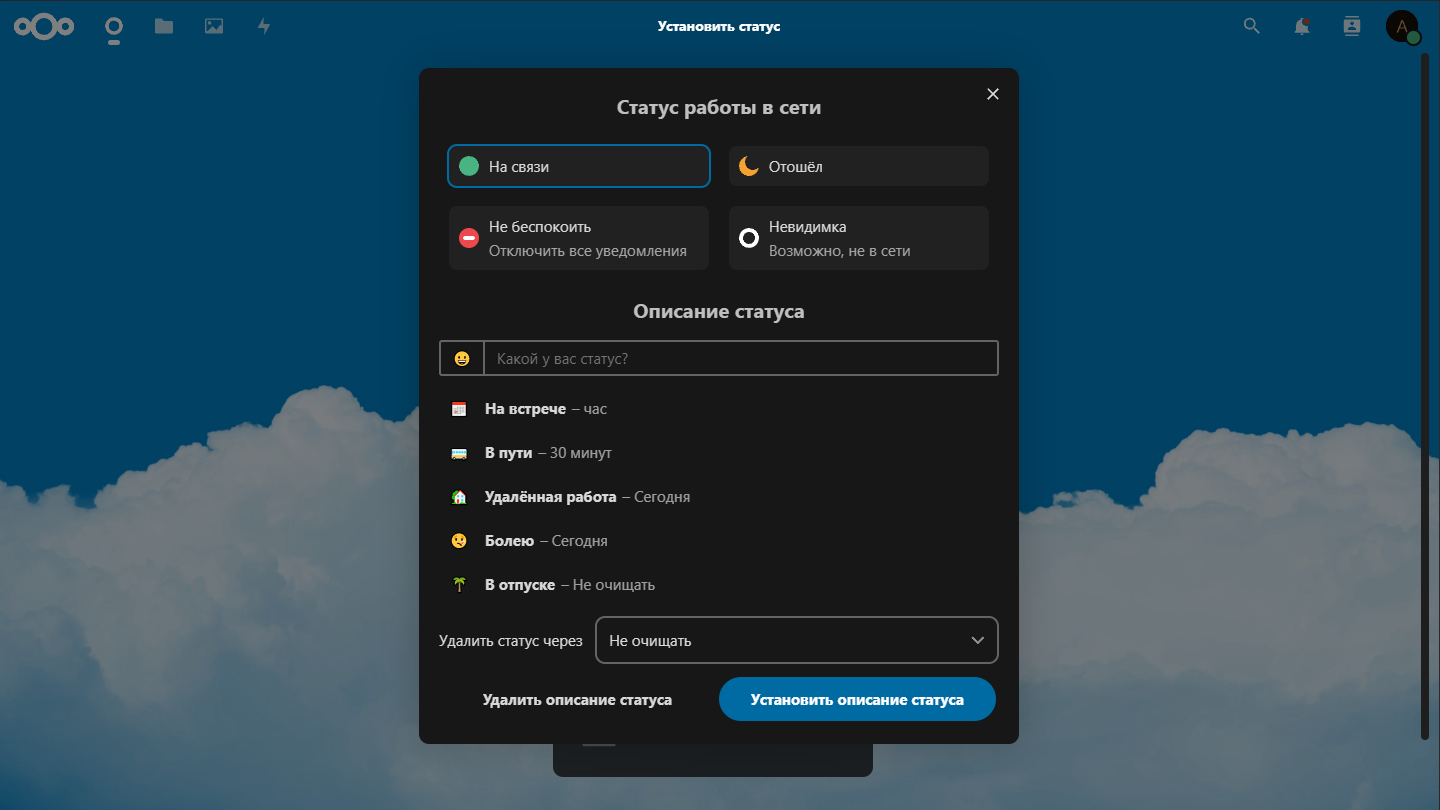
Task: Select the "Невидимка" invisible status
Action: (858, 238)
